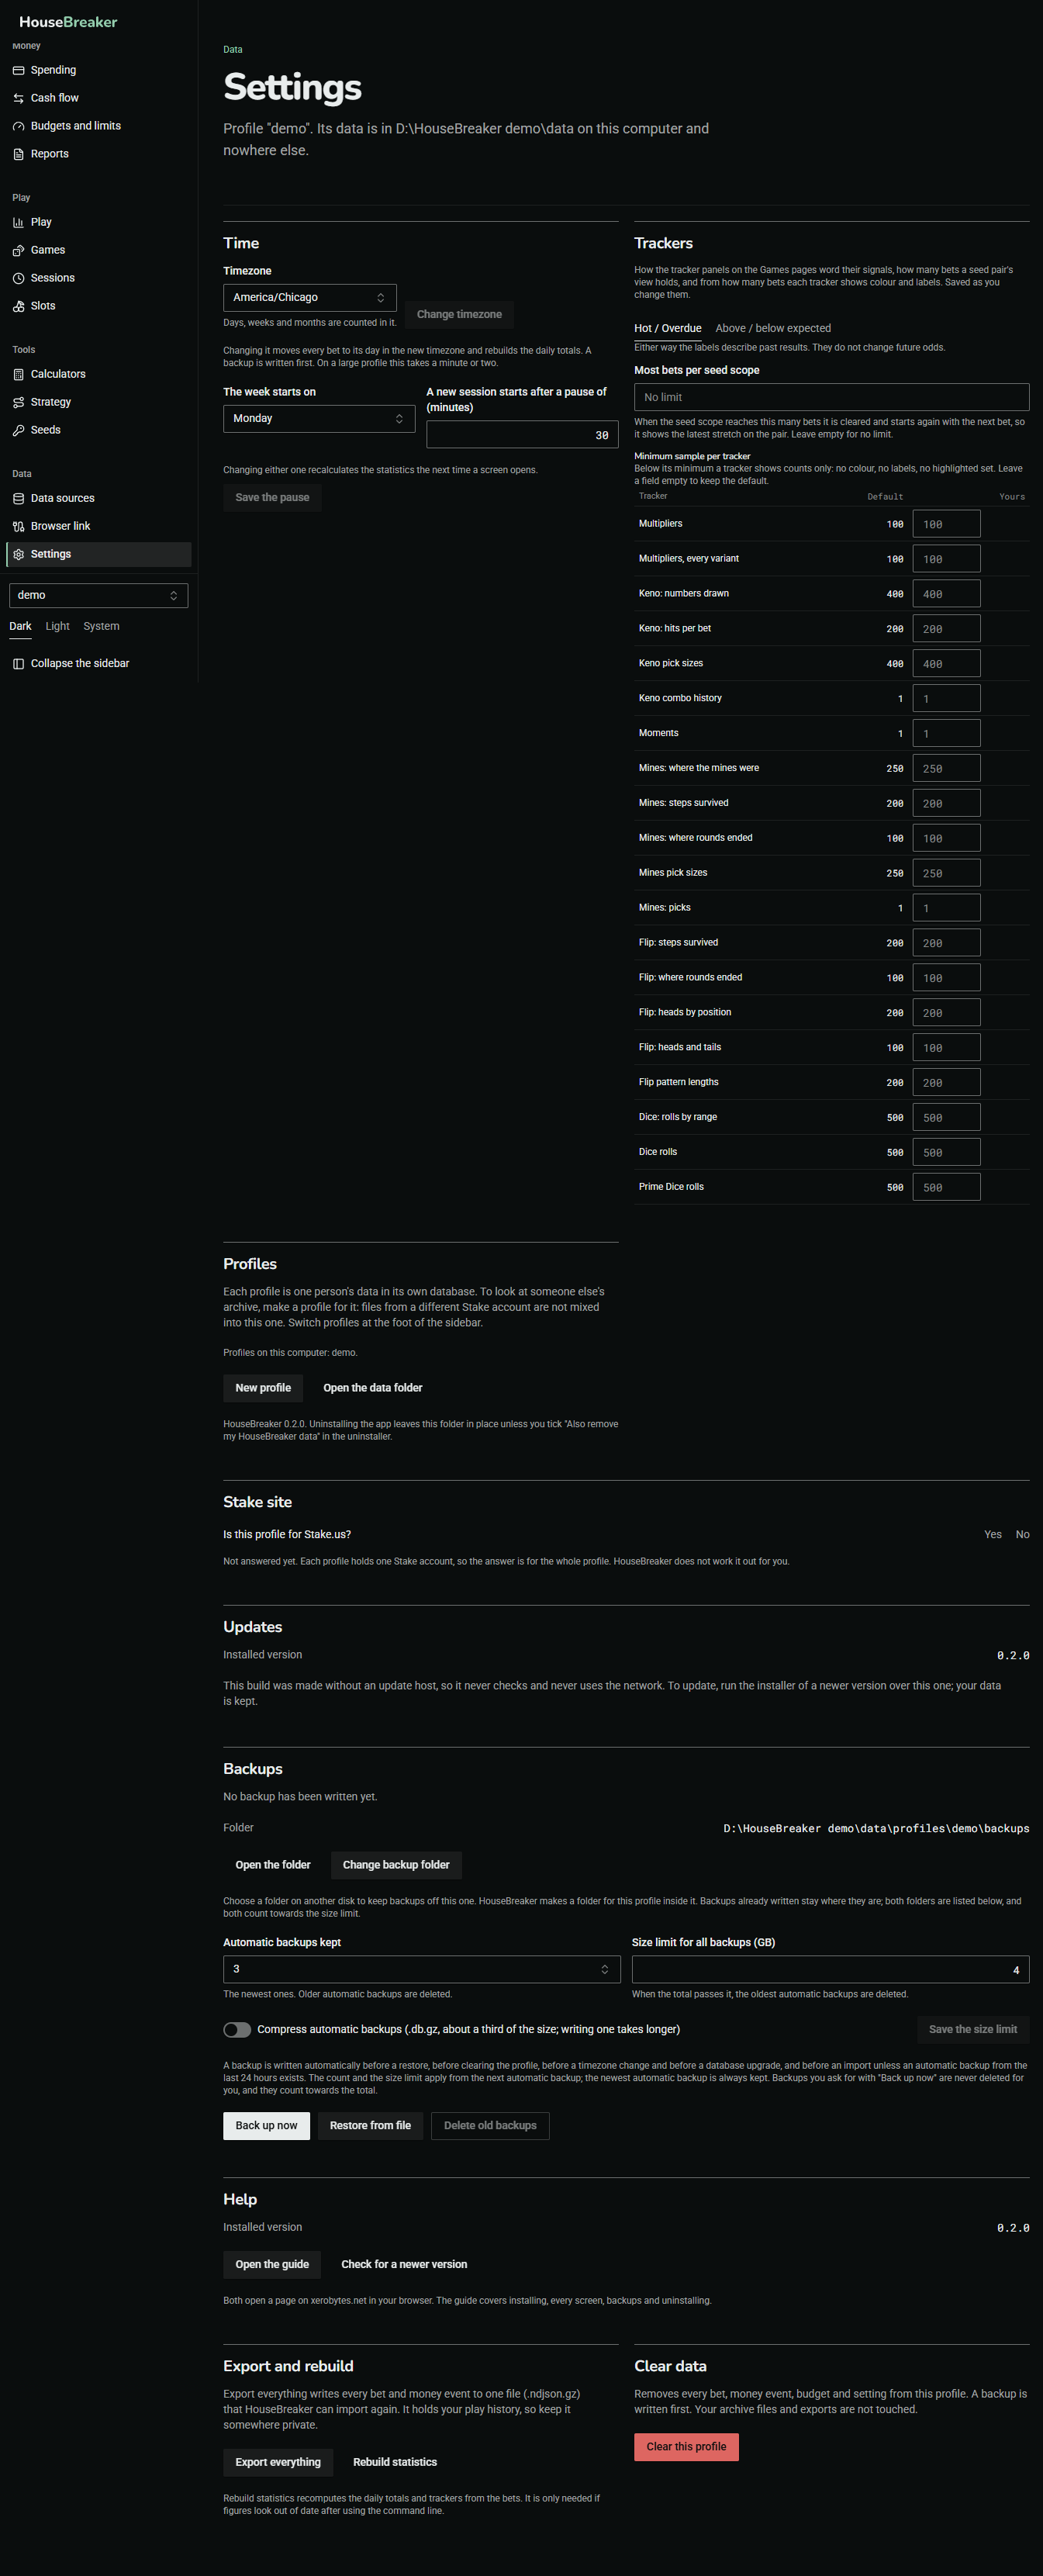Click the Settings gear icon
This screenshot has width=1043, height=2576.
18,554
